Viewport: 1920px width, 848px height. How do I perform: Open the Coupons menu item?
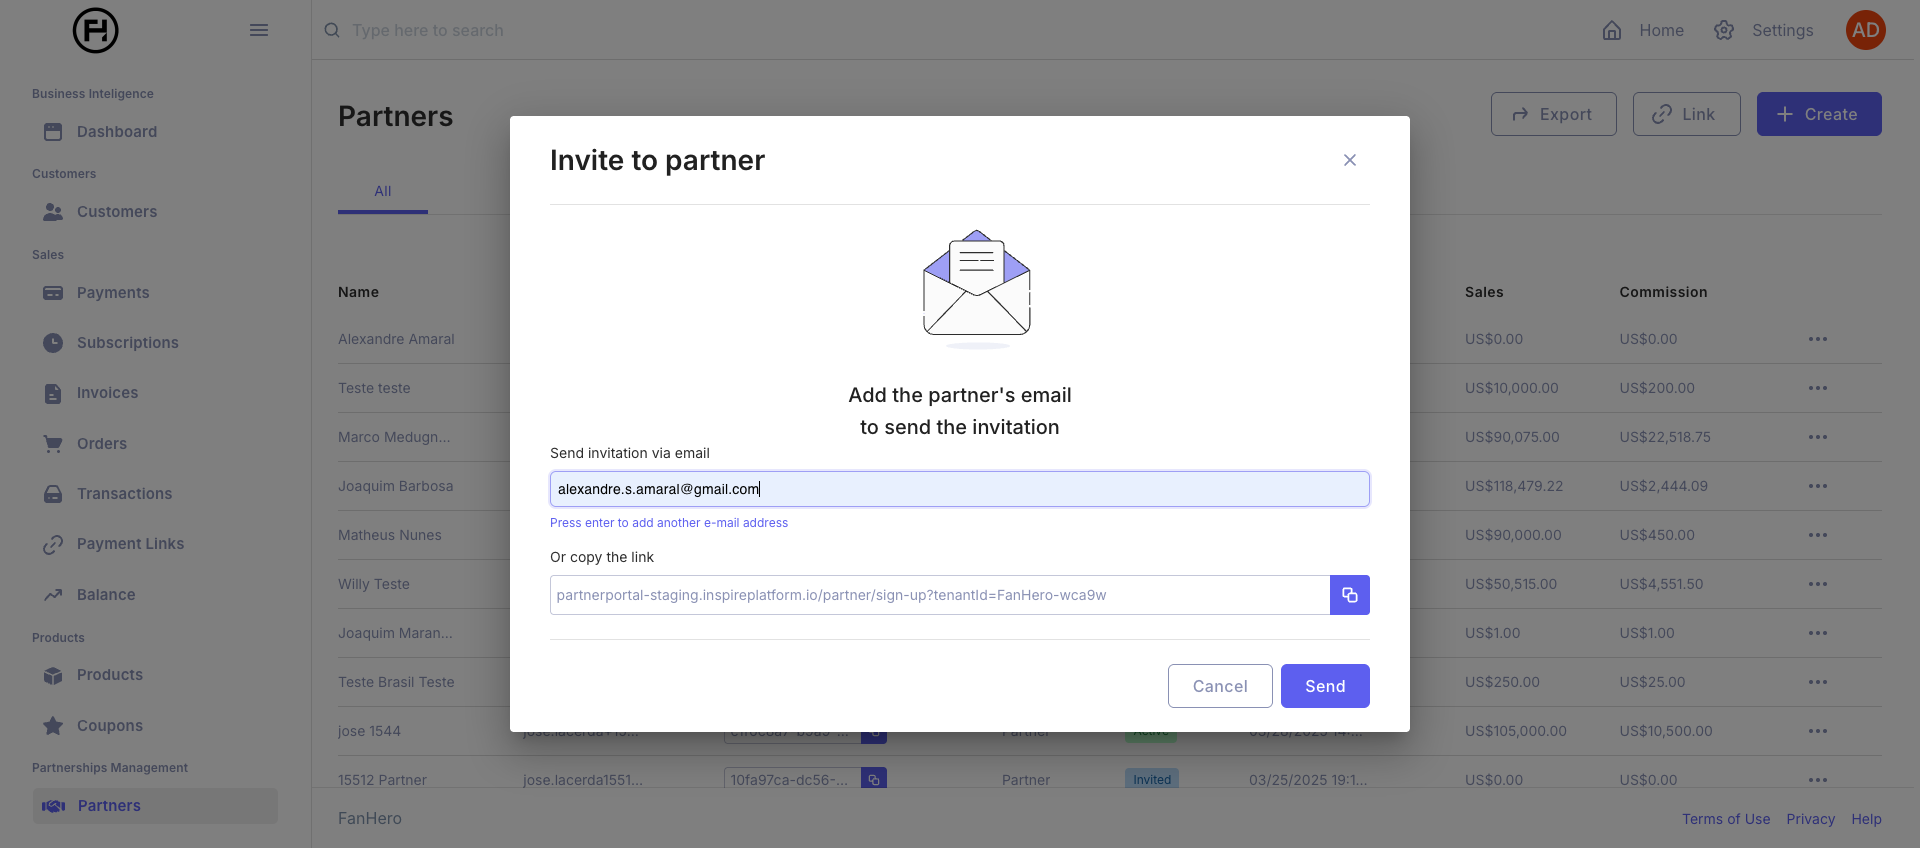[110, 726]
